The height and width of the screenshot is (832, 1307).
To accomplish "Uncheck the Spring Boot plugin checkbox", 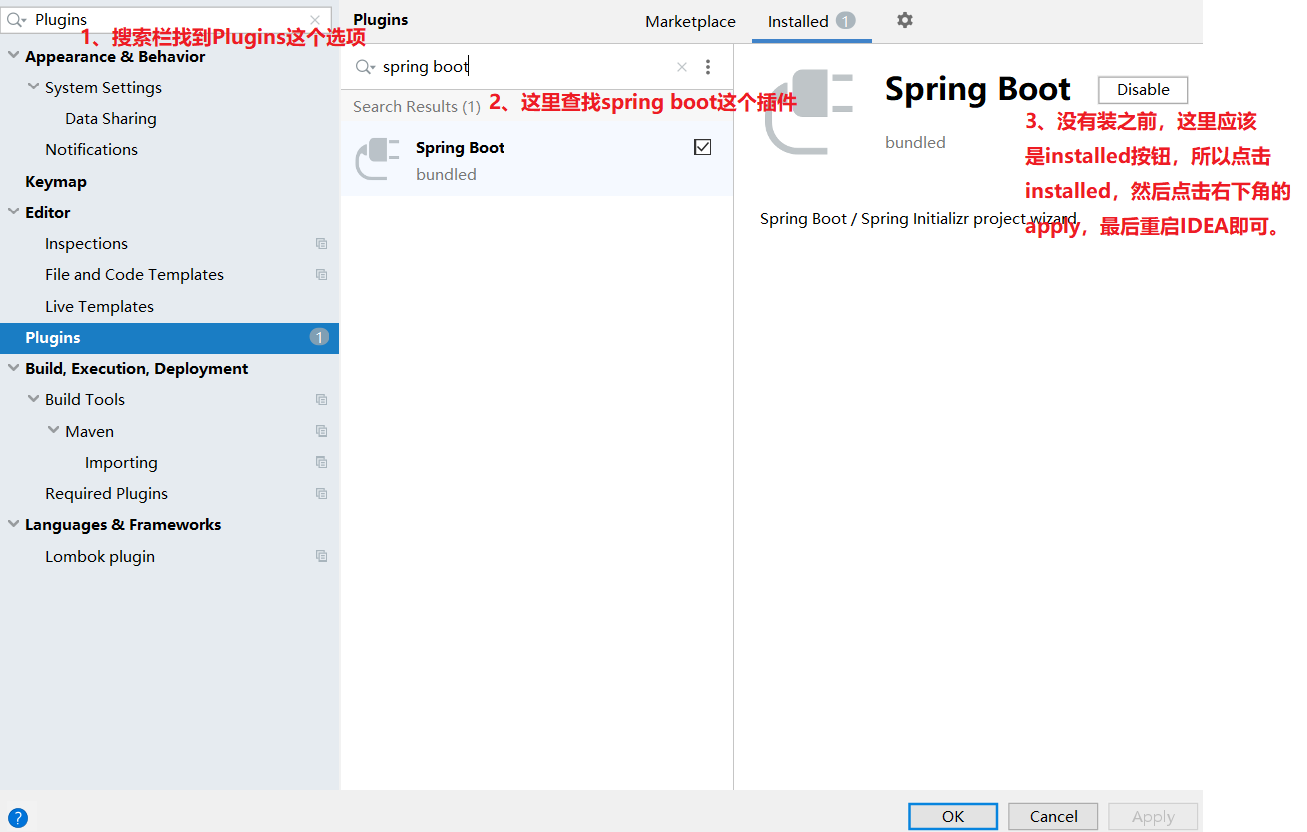I will pos(702,147).
